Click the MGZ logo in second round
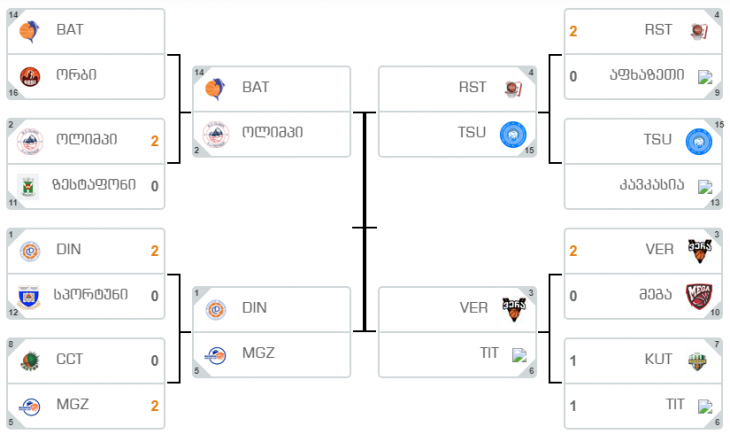Viewport: 730px width, 434px height. (x=216, y=356)
